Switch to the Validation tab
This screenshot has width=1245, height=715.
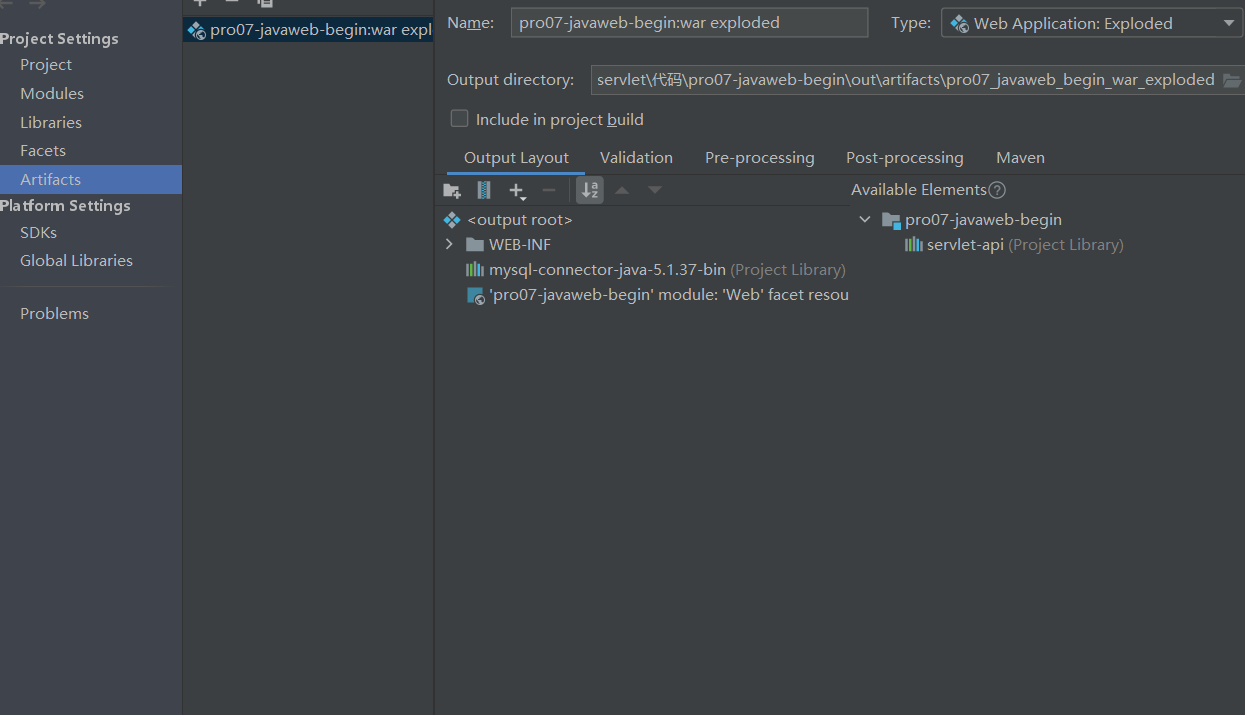click(636, 157)
